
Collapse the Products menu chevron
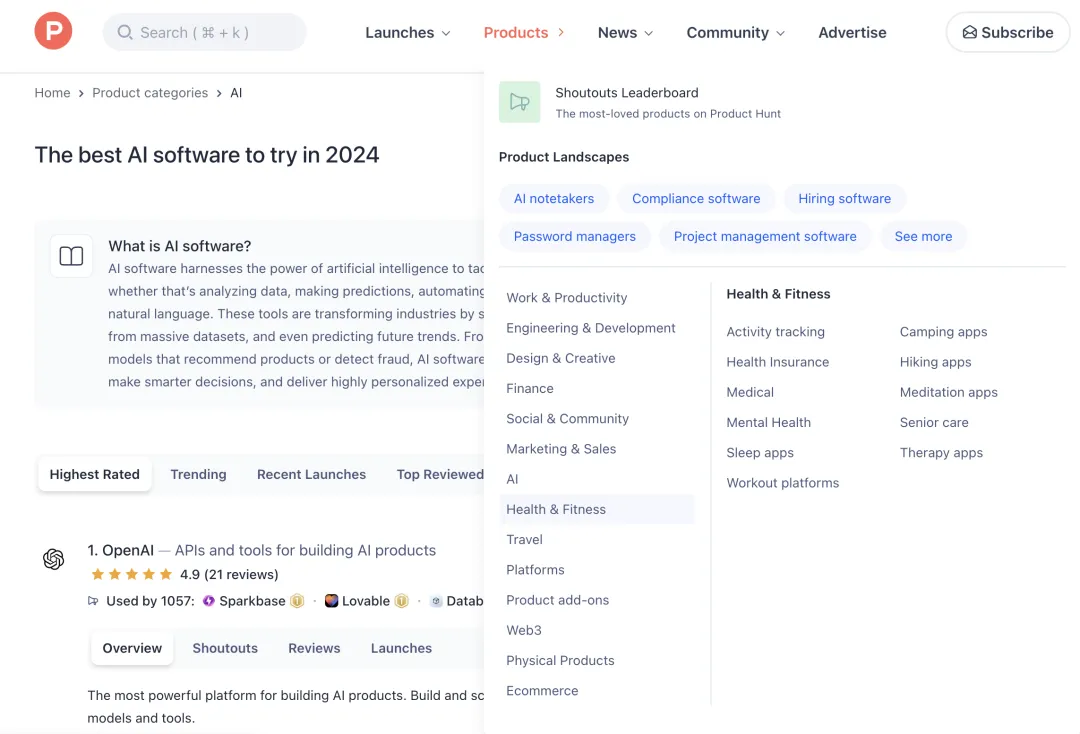(561, 32)
